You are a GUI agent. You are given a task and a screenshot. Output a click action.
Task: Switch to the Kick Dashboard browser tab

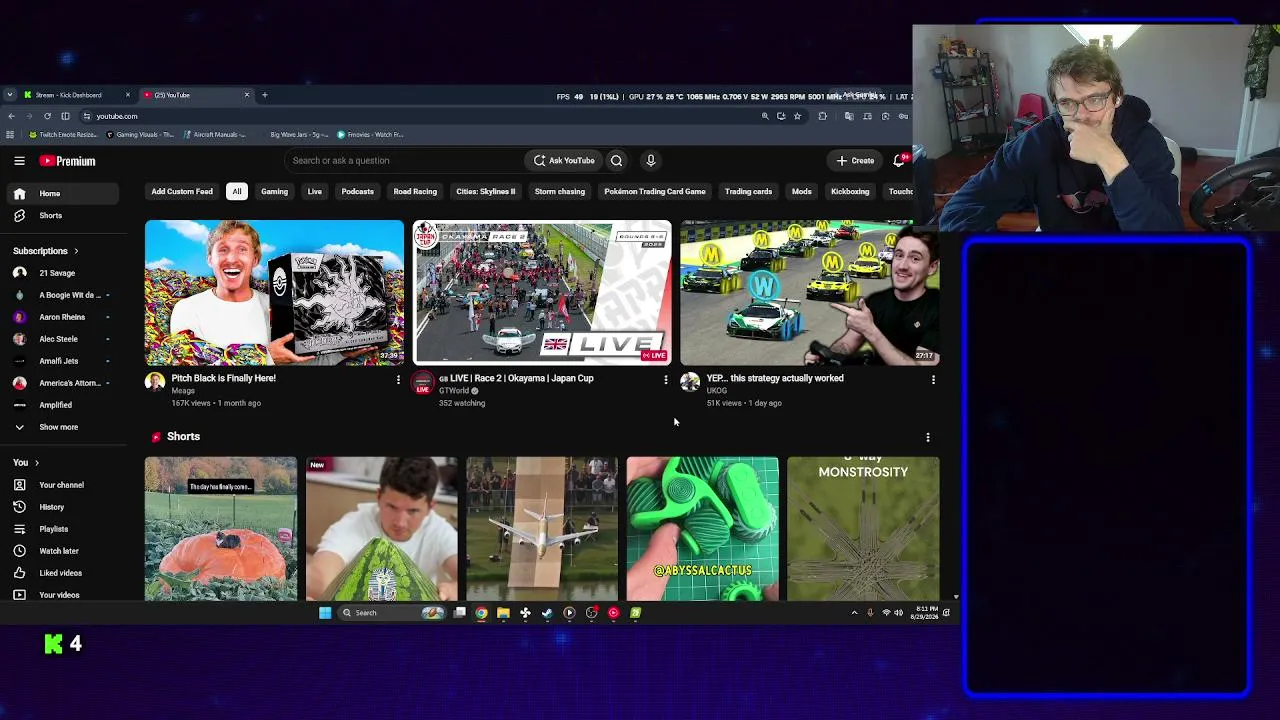point(77,95)
